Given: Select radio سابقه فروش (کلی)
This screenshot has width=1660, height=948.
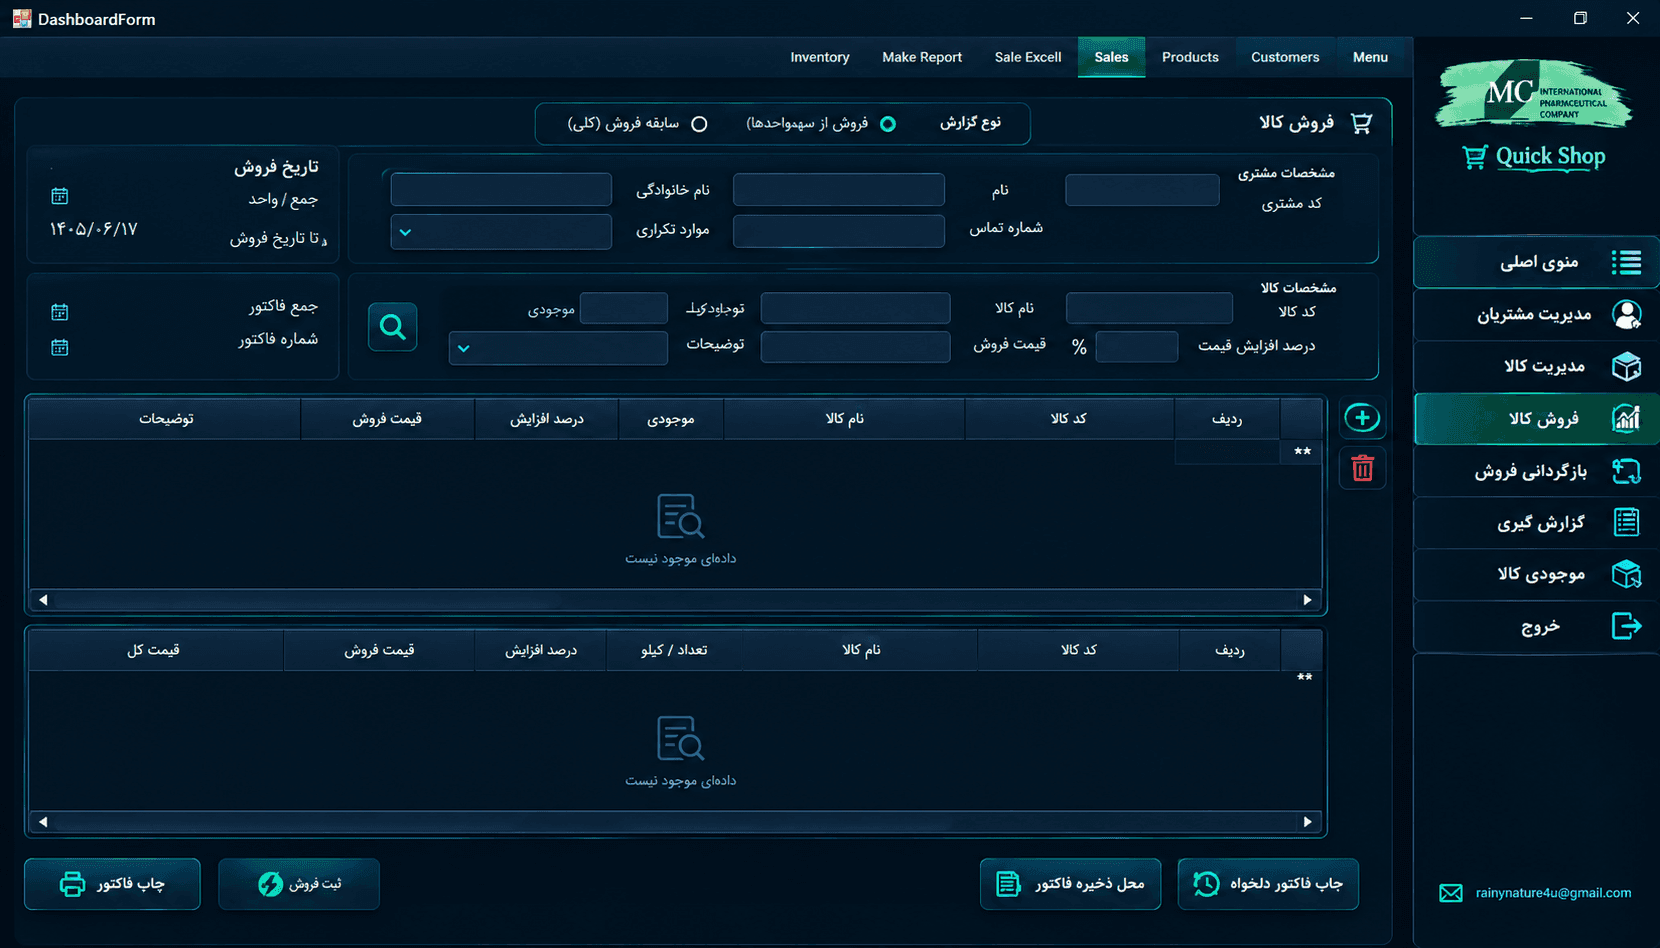Looking at the screenshot, I should pyautogui.click(x=699, y=124).
